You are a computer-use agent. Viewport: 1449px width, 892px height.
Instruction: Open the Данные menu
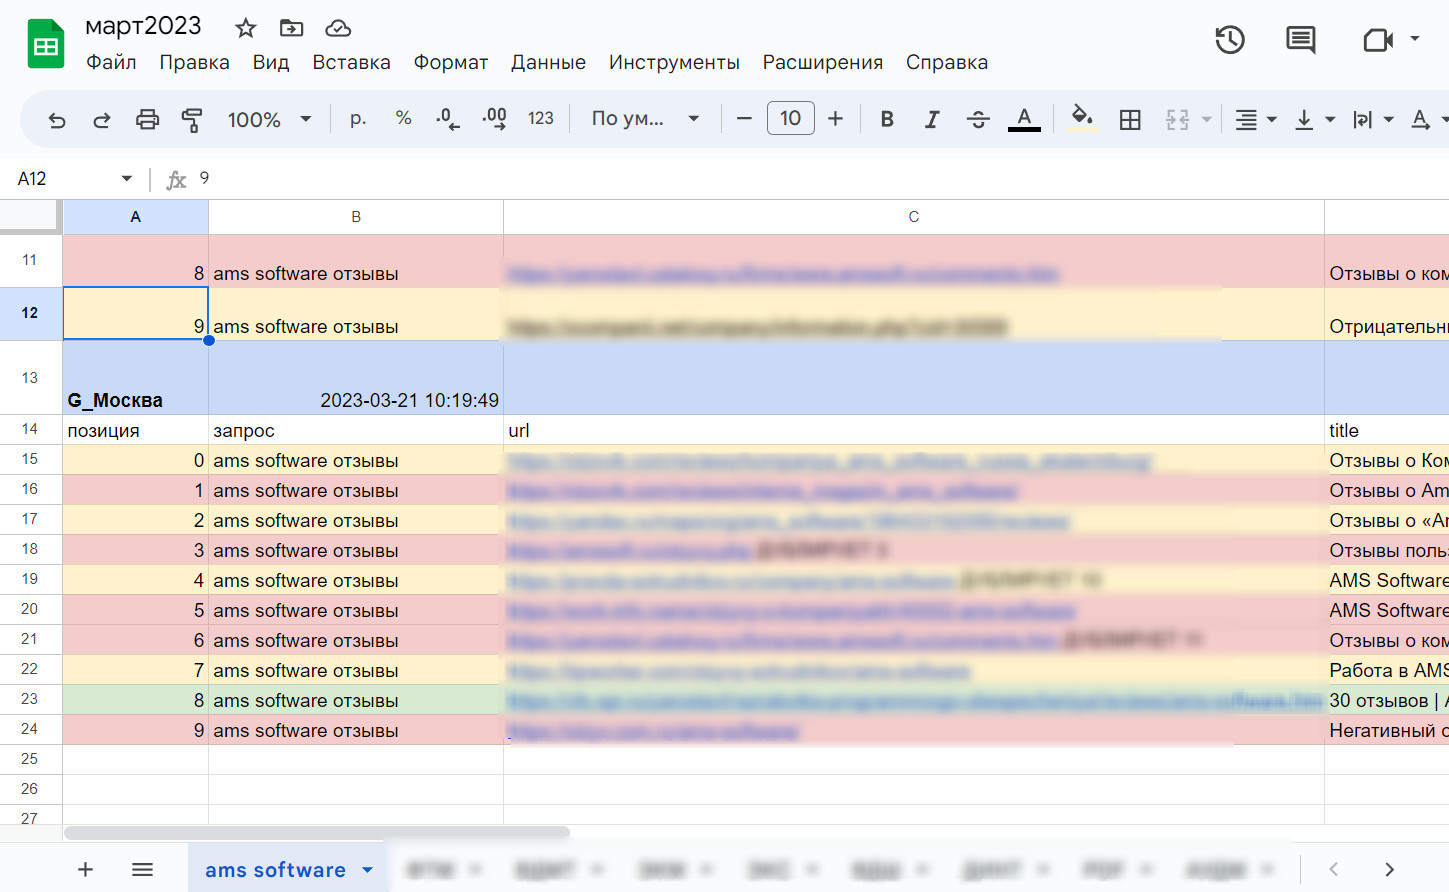pos(548,62)
